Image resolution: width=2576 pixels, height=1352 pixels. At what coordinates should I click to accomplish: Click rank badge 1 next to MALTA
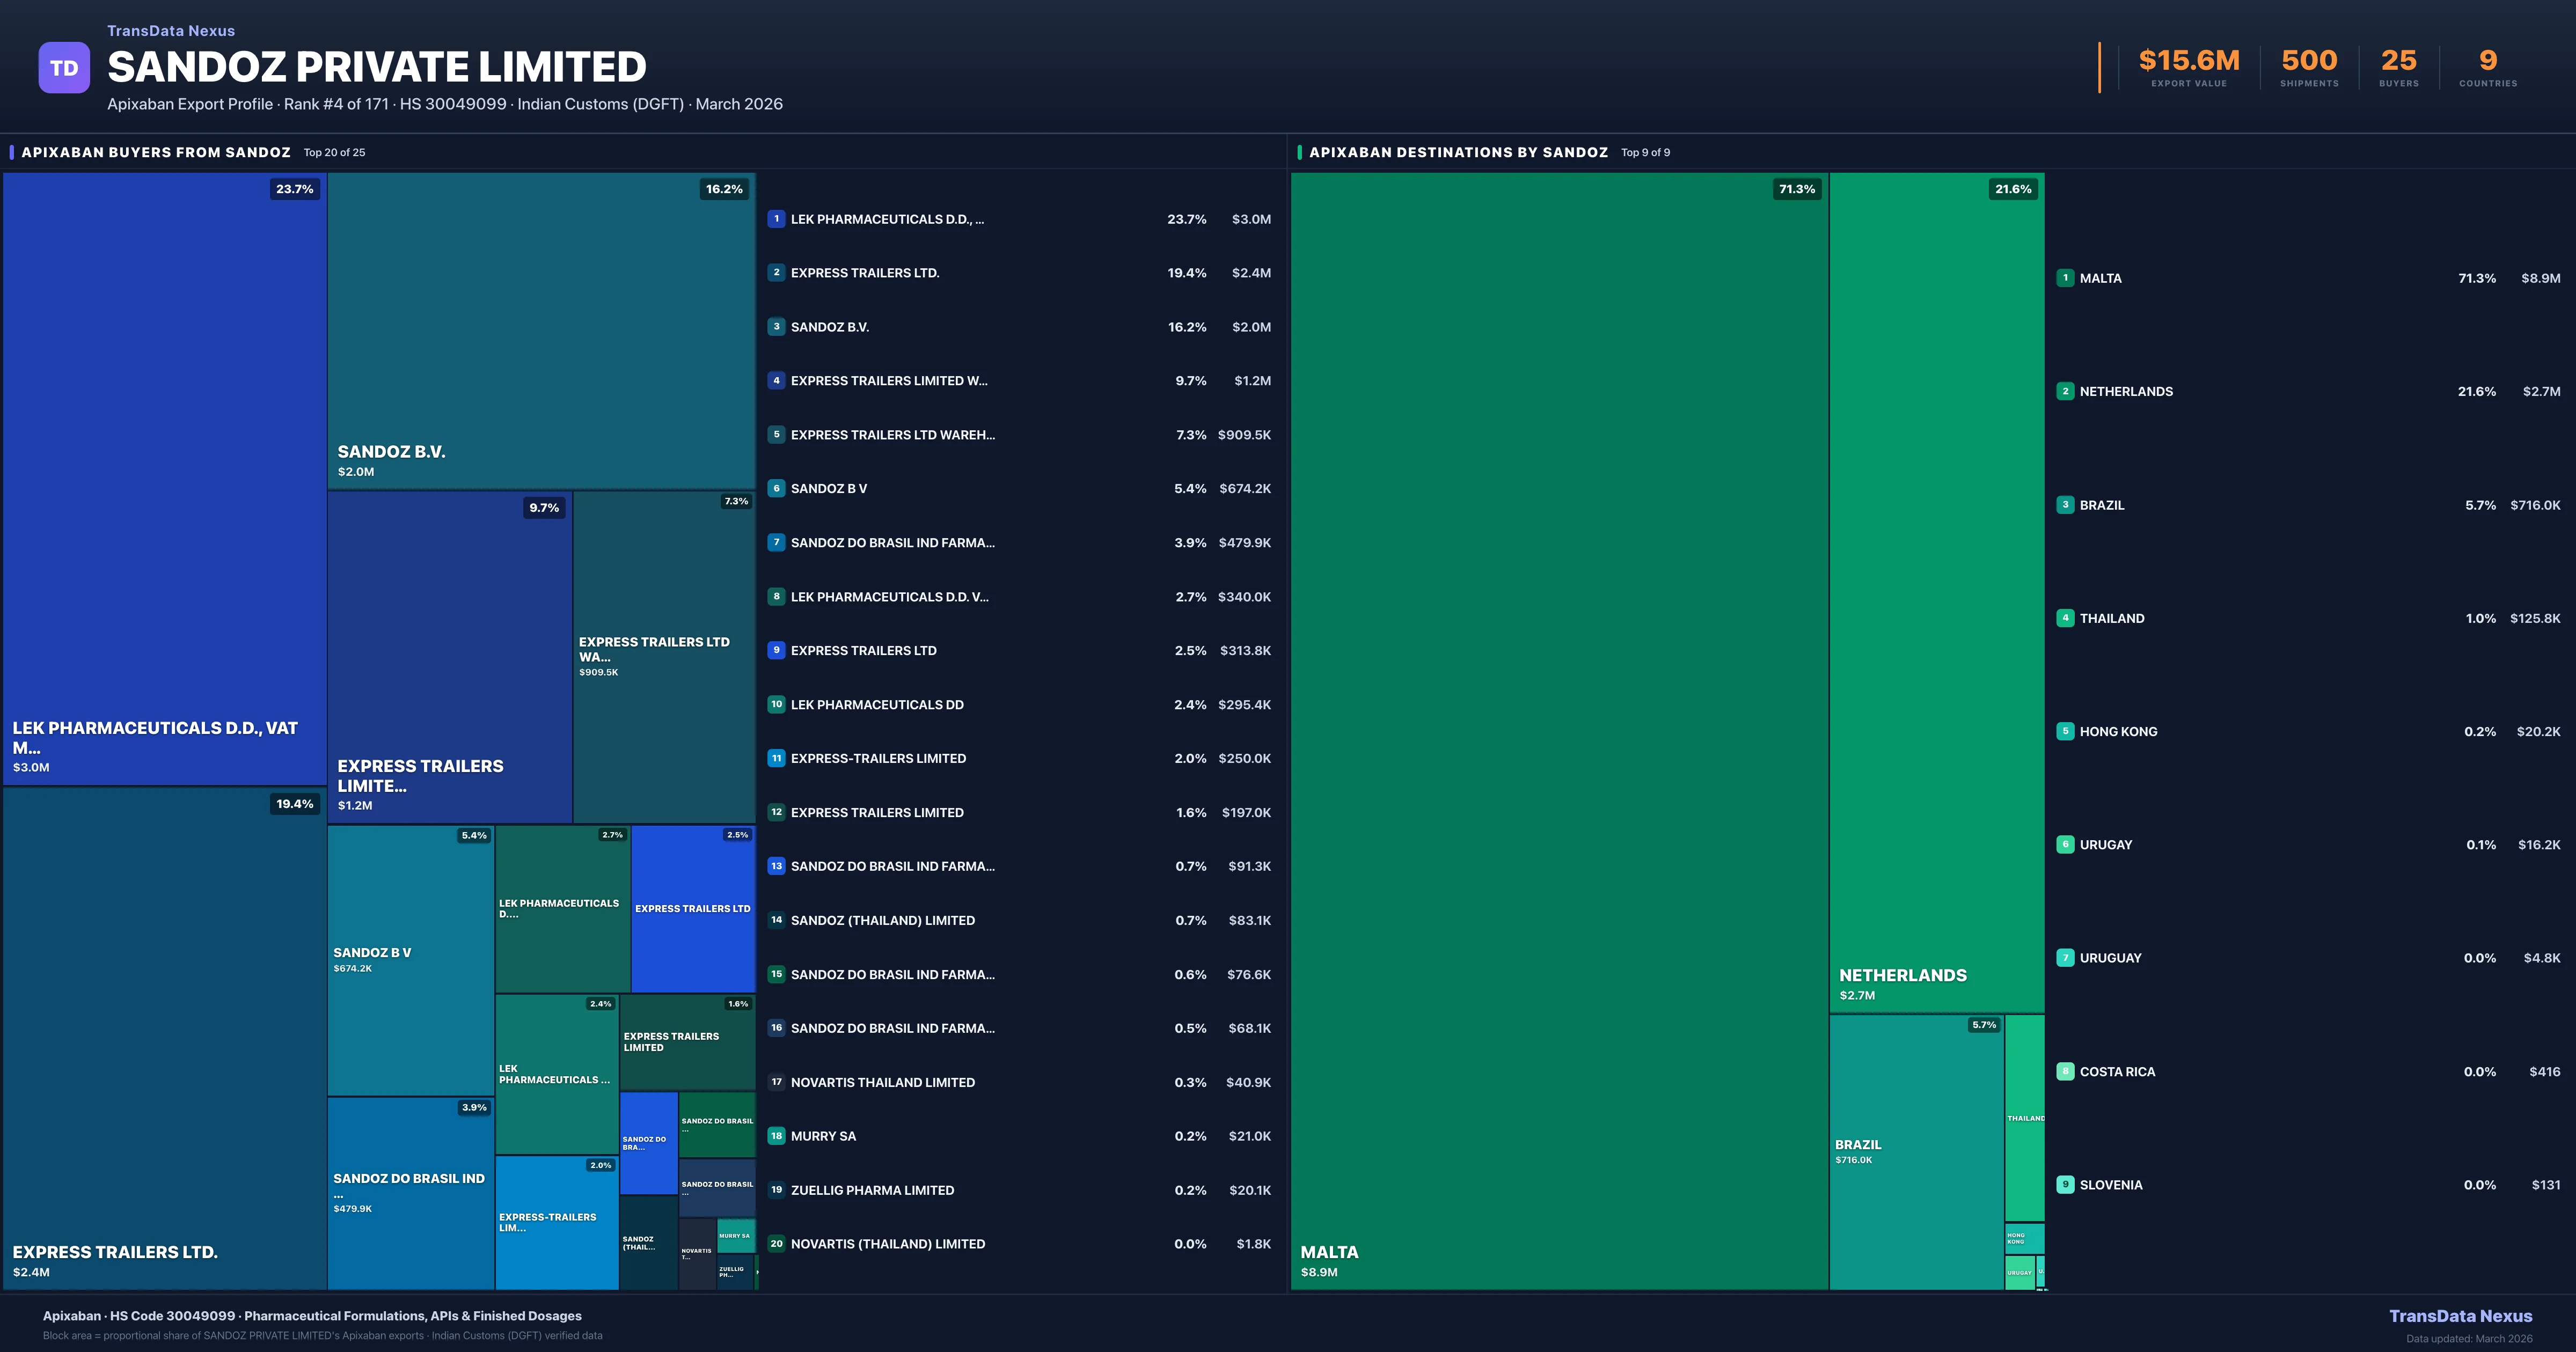coord(2065,278)
